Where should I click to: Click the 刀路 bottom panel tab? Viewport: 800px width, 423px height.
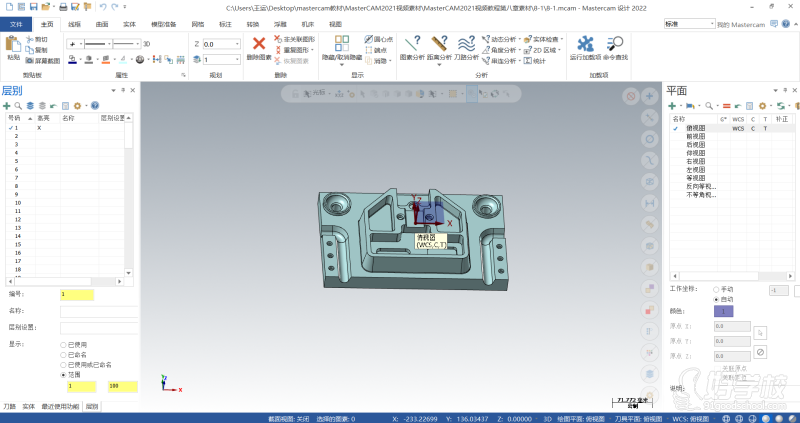point(9,407)
